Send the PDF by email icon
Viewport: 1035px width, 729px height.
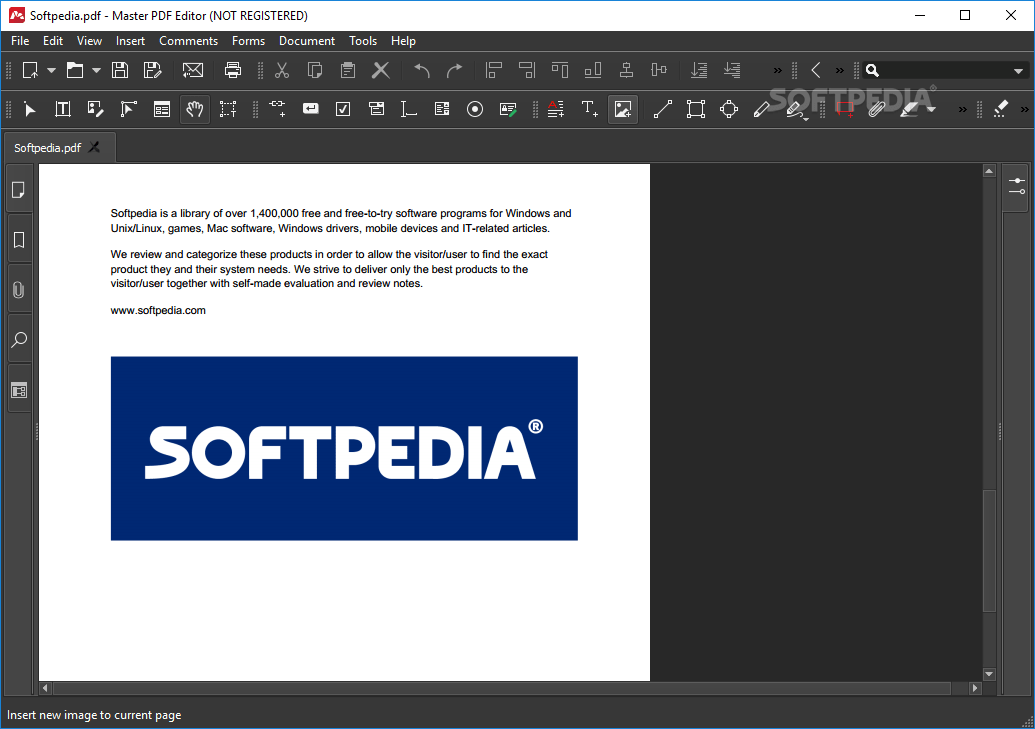click(193, 70)
